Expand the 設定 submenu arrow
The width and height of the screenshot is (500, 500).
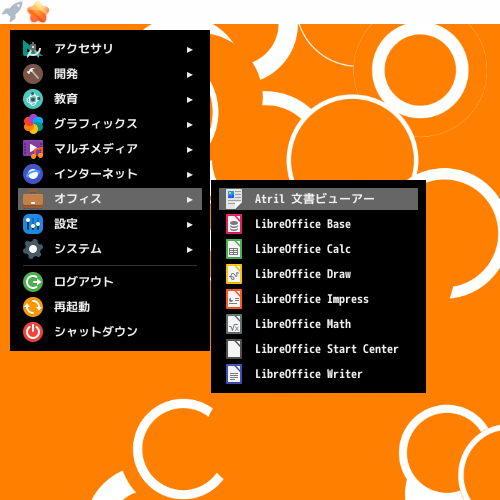pos(189,225)
